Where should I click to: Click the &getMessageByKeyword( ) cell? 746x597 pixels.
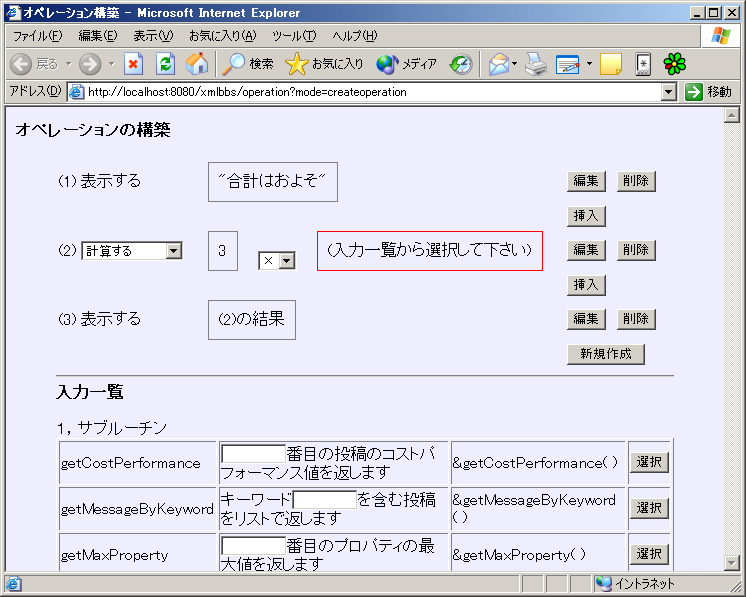pyautogui.click(x=538, y=509)
